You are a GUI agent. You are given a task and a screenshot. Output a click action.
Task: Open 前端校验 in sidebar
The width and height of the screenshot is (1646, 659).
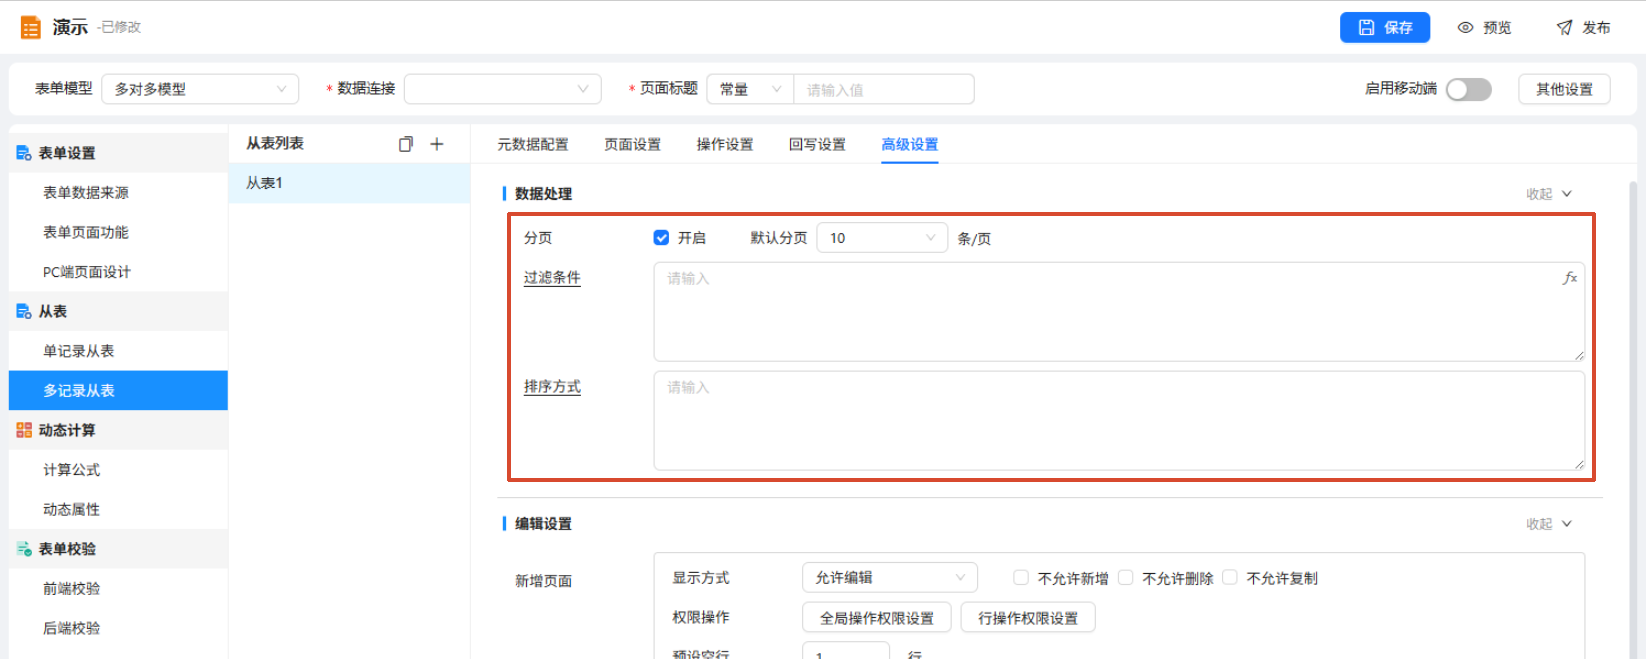click(x=118, y=589)
